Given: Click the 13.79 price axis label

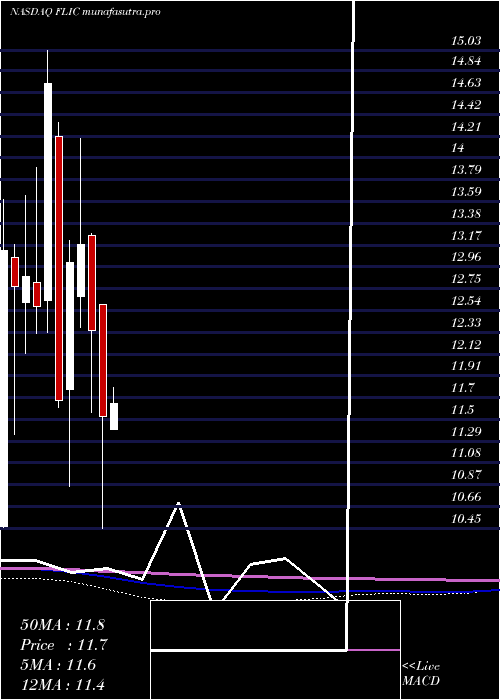Looking at the screenshot, I should pos(466,170).
